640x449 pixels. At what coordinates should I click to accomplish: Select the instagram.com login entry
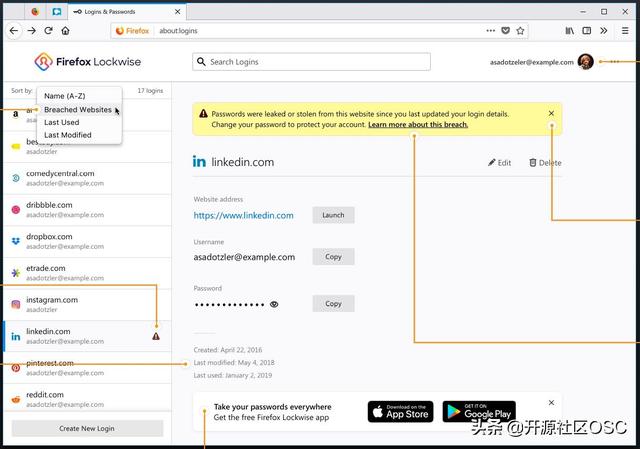tap(87, 305)
